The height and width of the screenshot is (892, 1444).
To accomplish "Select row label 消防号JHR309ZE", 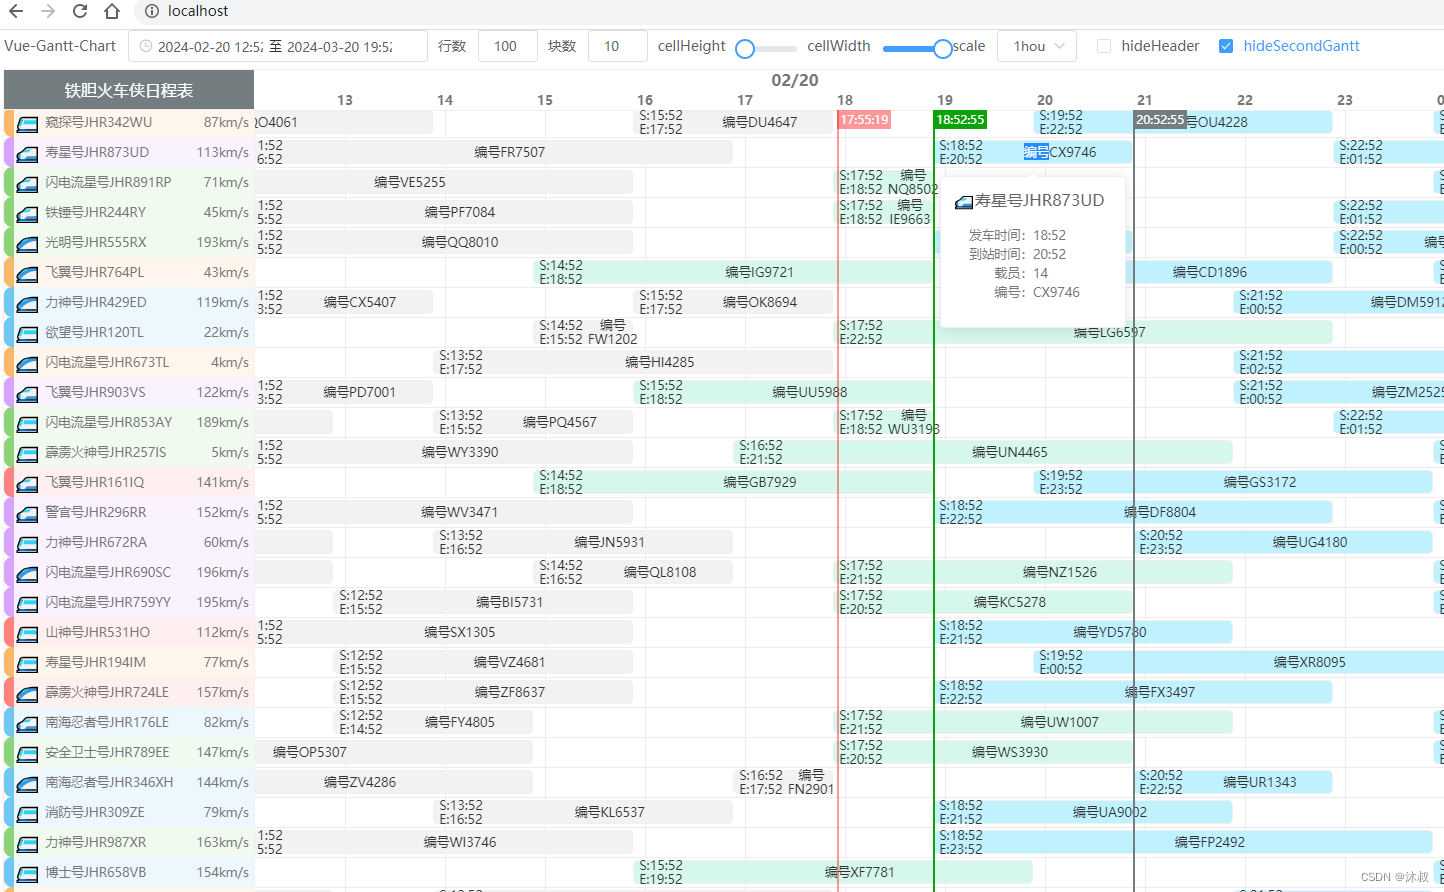I will [x=94, y=812].
